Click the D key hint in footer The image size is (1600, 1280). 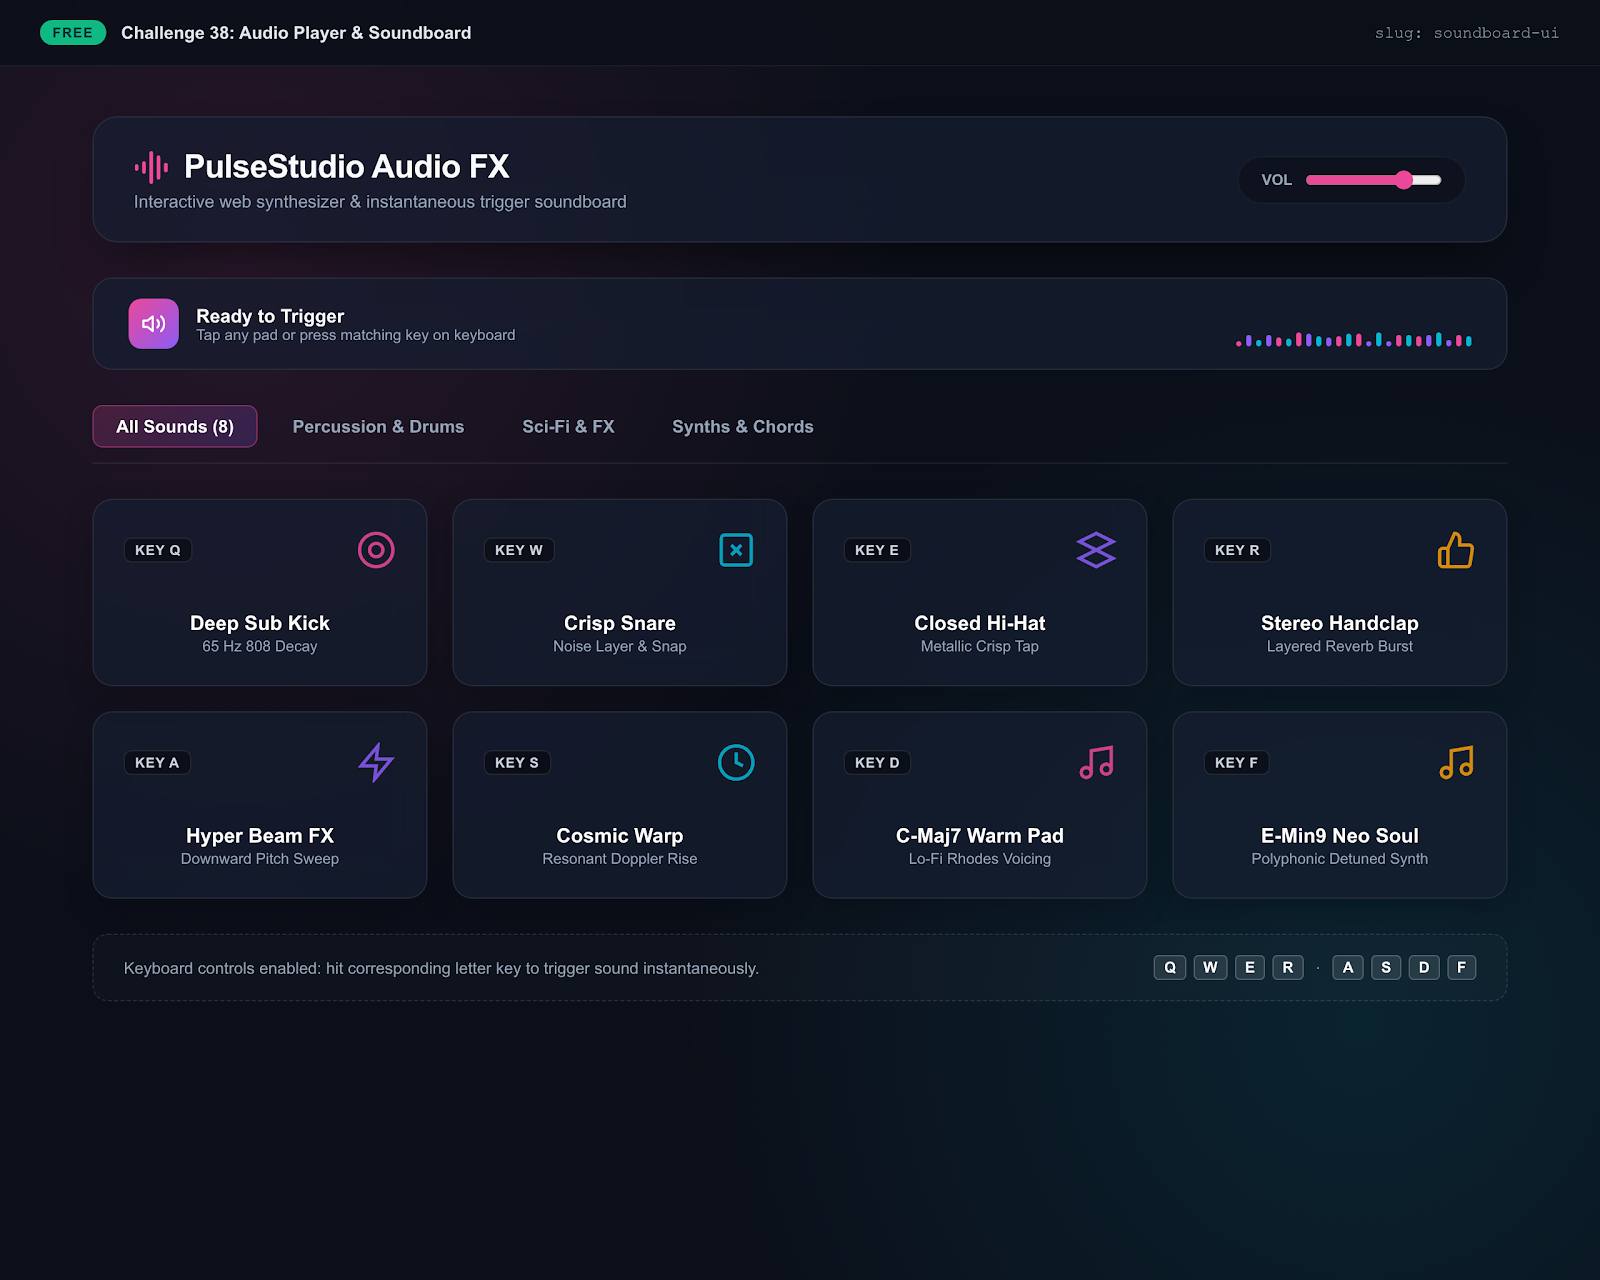[x=1424, y=968]
